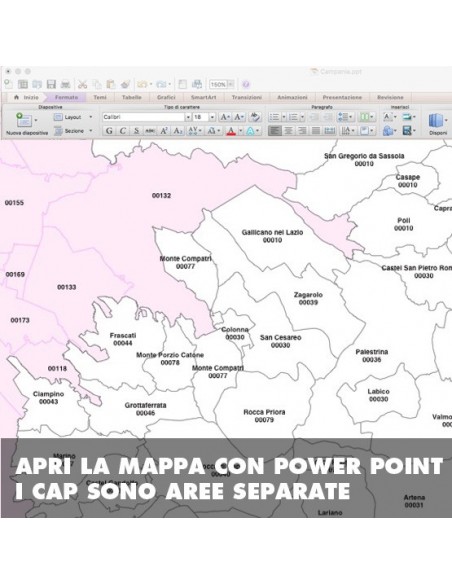Select the Rocca Priora 00079 label
Image resolution: width=452 pixels, height=584 pixels.
pos(264,416)
